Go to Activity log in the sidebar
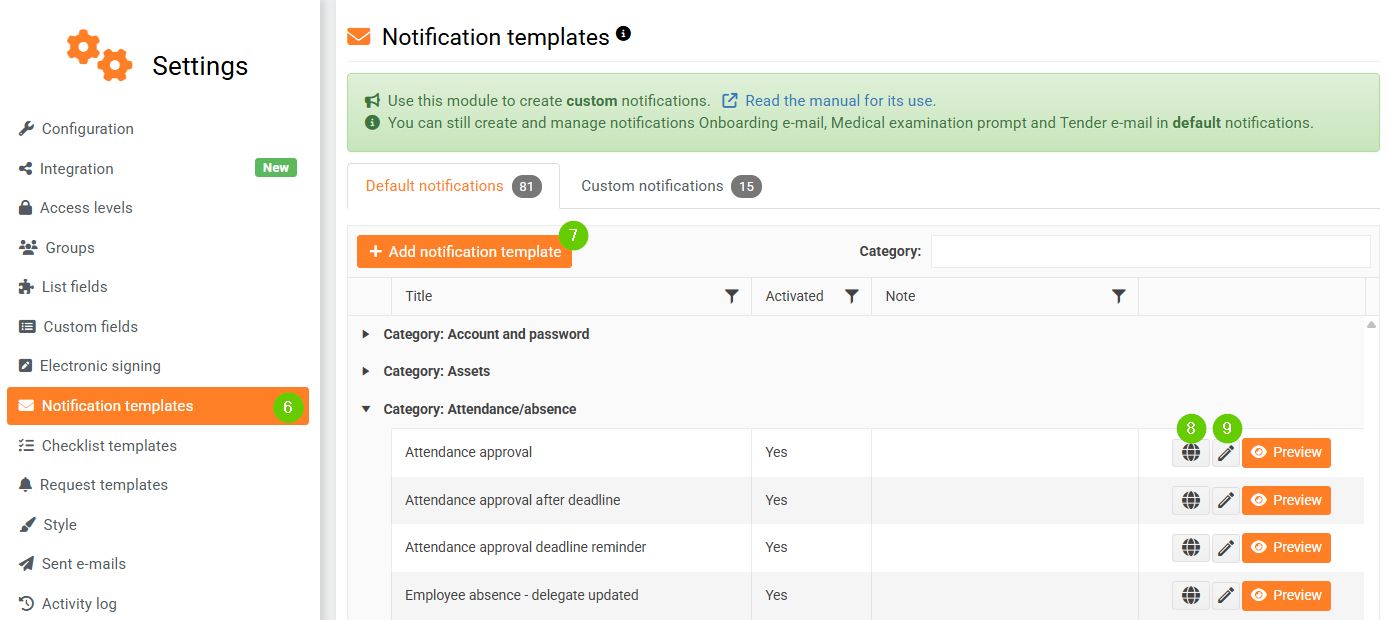 click(79, 604)
